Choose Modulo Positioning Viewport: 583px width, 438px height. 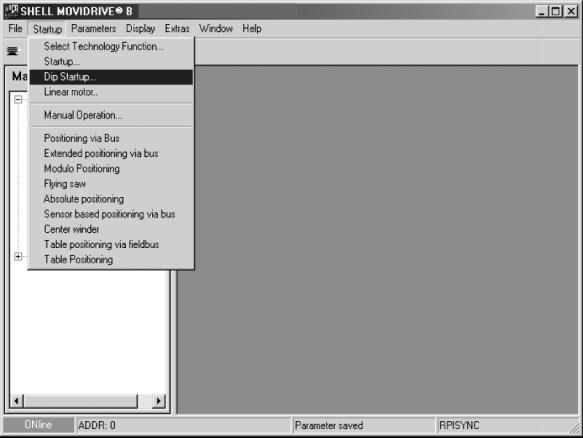point(111,169)
